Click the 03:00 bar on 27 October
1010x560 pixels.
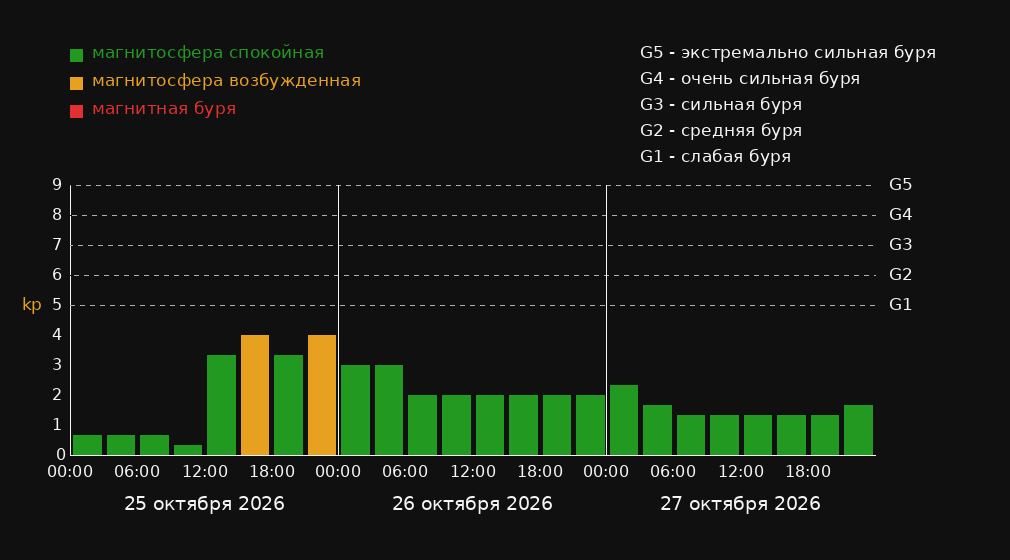tap(657, 430)
